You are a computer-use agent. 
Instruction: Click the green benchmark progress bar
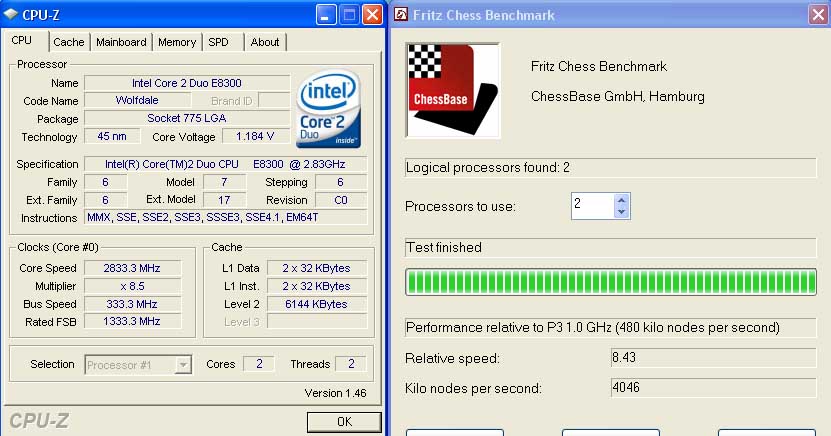tap(611, 282)
